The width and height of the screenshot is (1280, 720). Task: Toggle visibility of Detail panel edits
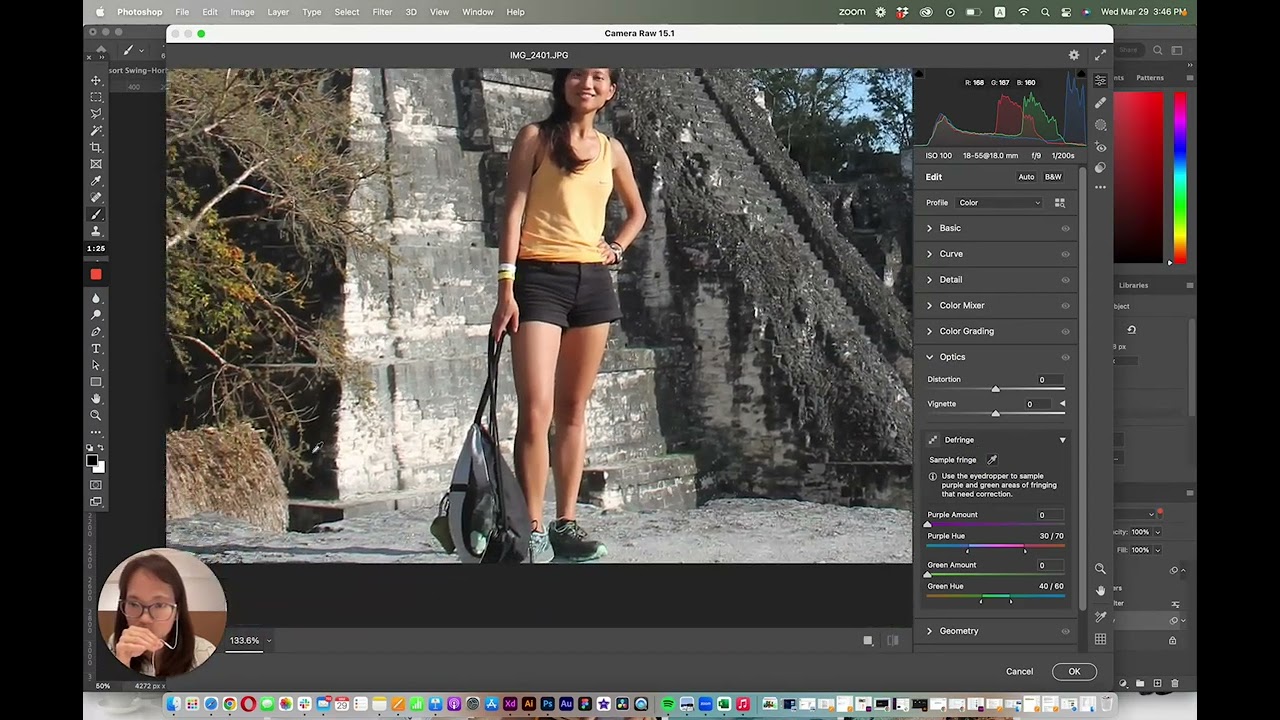click(x=1065, y=280)
